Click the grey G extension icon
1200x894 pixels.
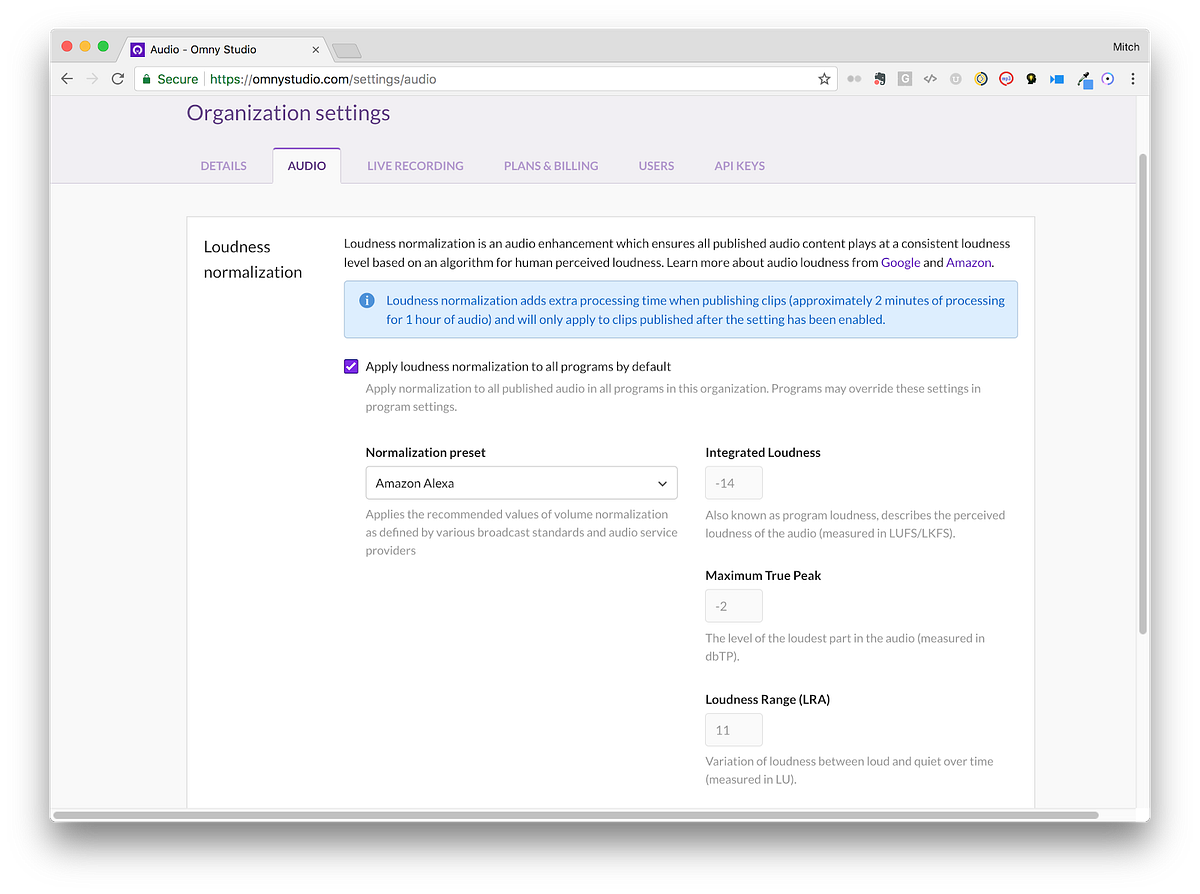click(x=905, y=79)
